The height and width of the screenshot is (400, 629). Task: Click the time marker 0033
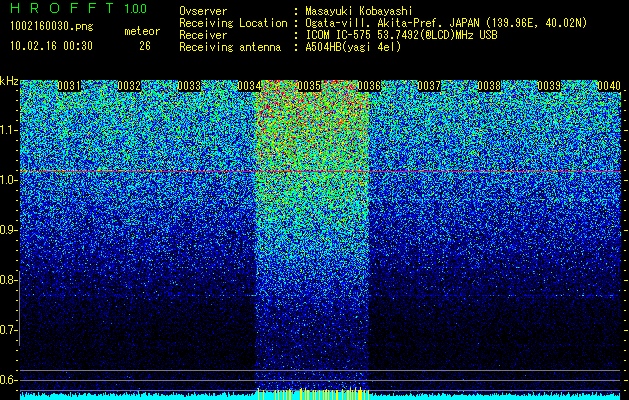click(189, 86)
